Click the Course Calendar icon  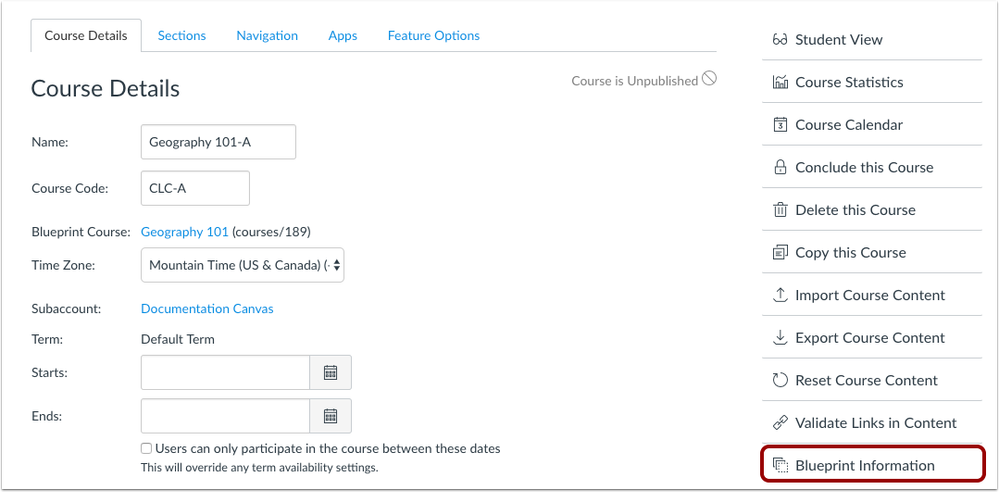tap(780, 125)
